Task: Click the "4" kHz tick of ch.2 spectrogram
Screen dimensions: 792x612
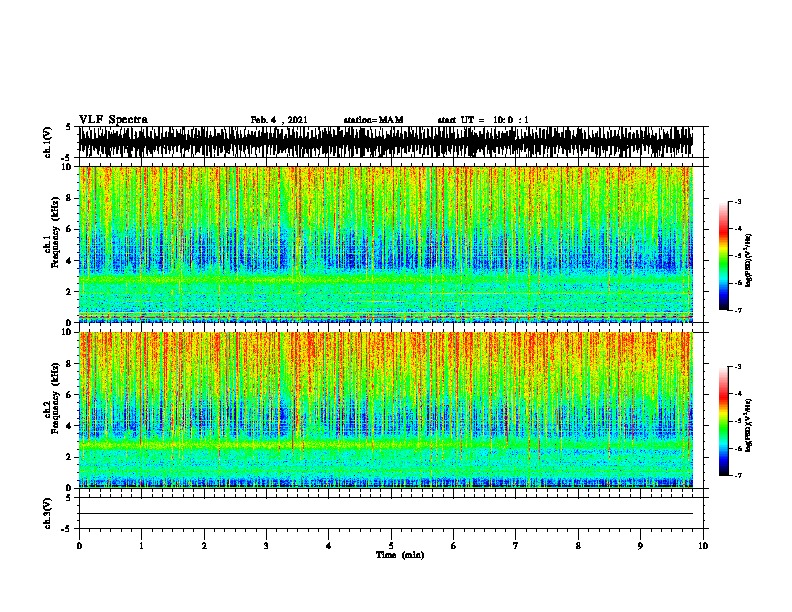Action: (70, 426)
